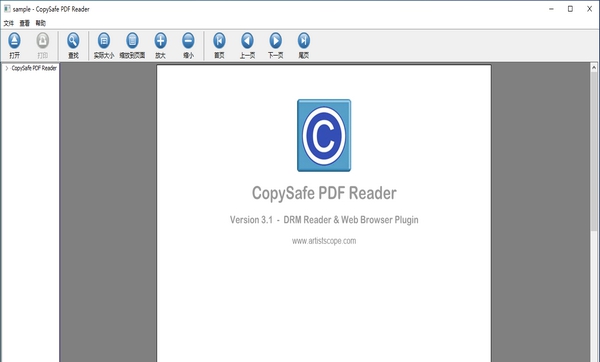This screenshot has width=600, height=362.
Task: Zoom out with the minus (缩小) icon
Action: coord(188,41)
